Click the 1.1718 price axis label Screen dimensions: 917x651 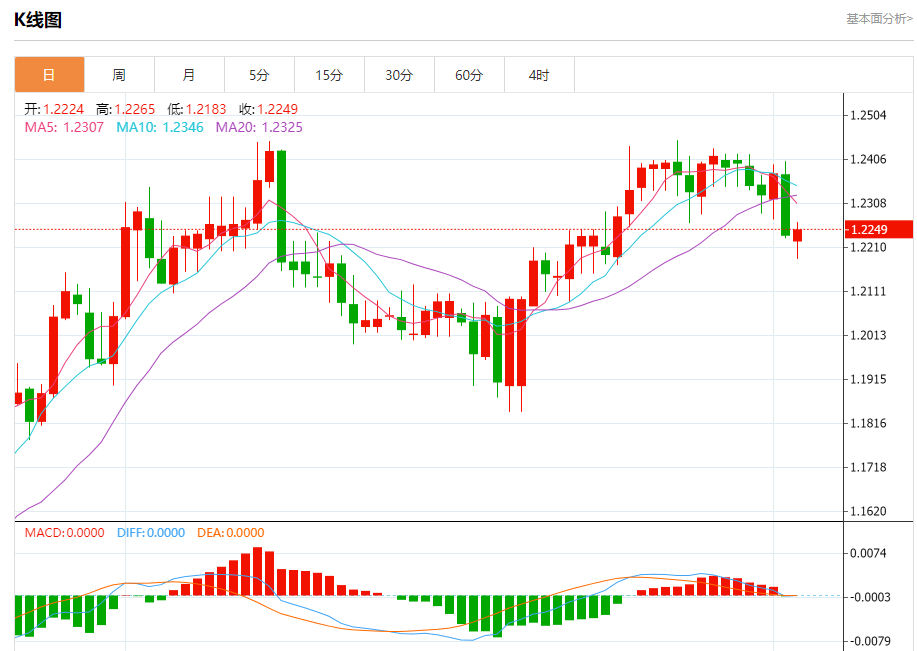pos(868,467)
